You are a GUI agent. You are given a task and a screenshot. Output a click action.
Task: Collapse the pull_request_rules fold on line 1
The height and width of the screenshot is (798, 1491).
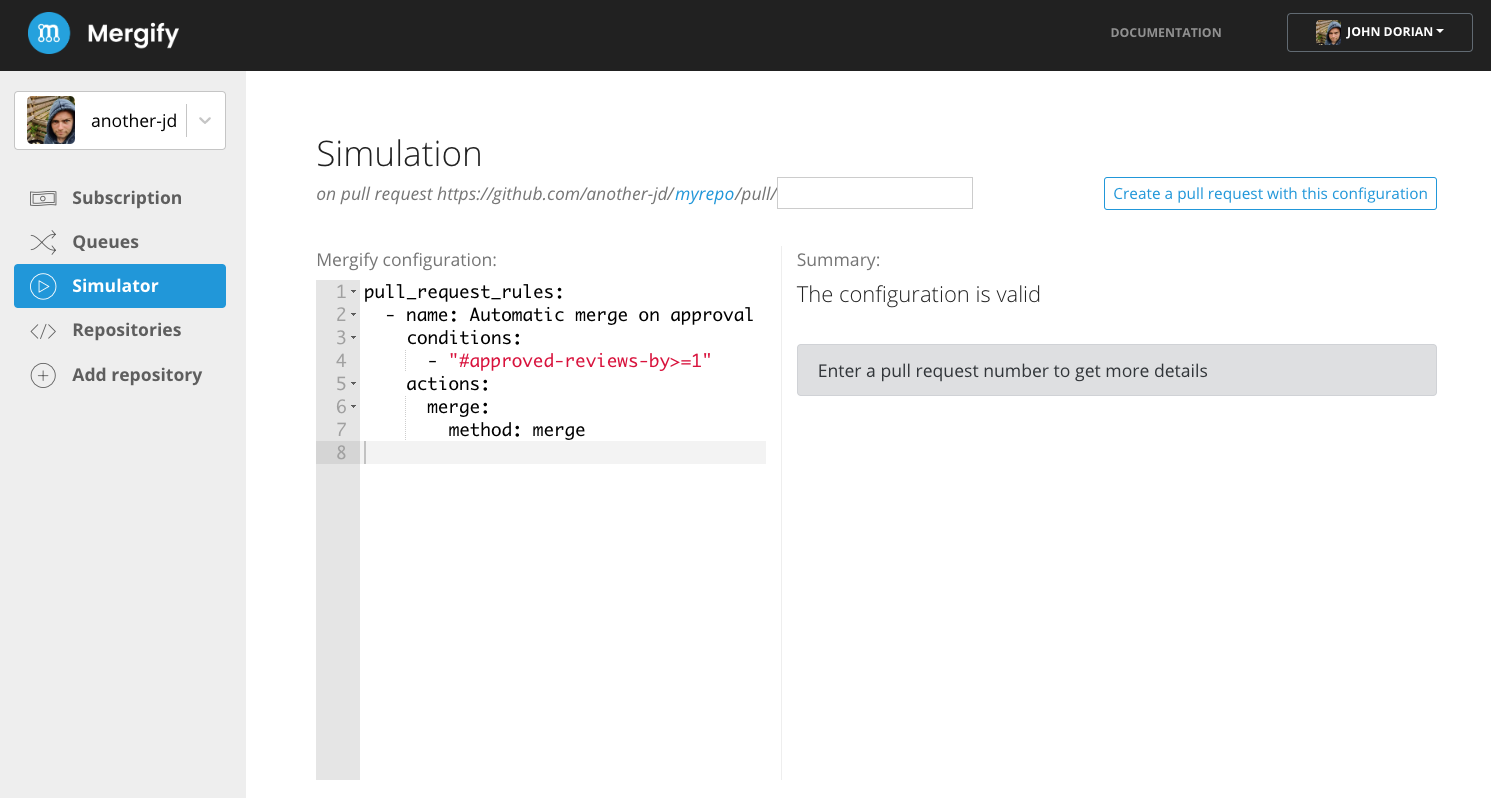pos(353,292)
